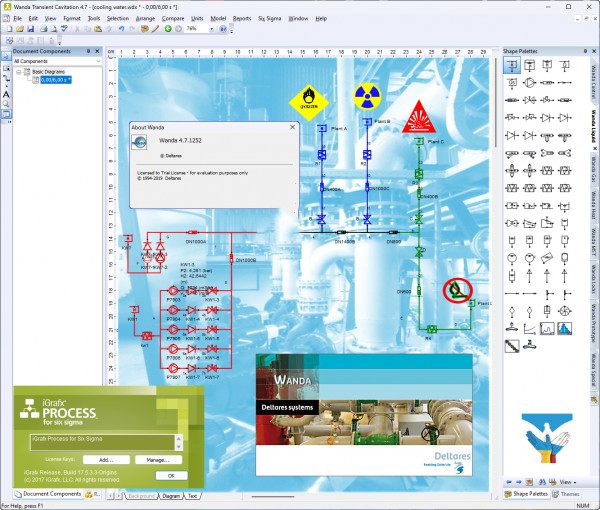Click the Undo arrow icon
The width and height of the screenshot is (600, 510).
click(121, 29)
